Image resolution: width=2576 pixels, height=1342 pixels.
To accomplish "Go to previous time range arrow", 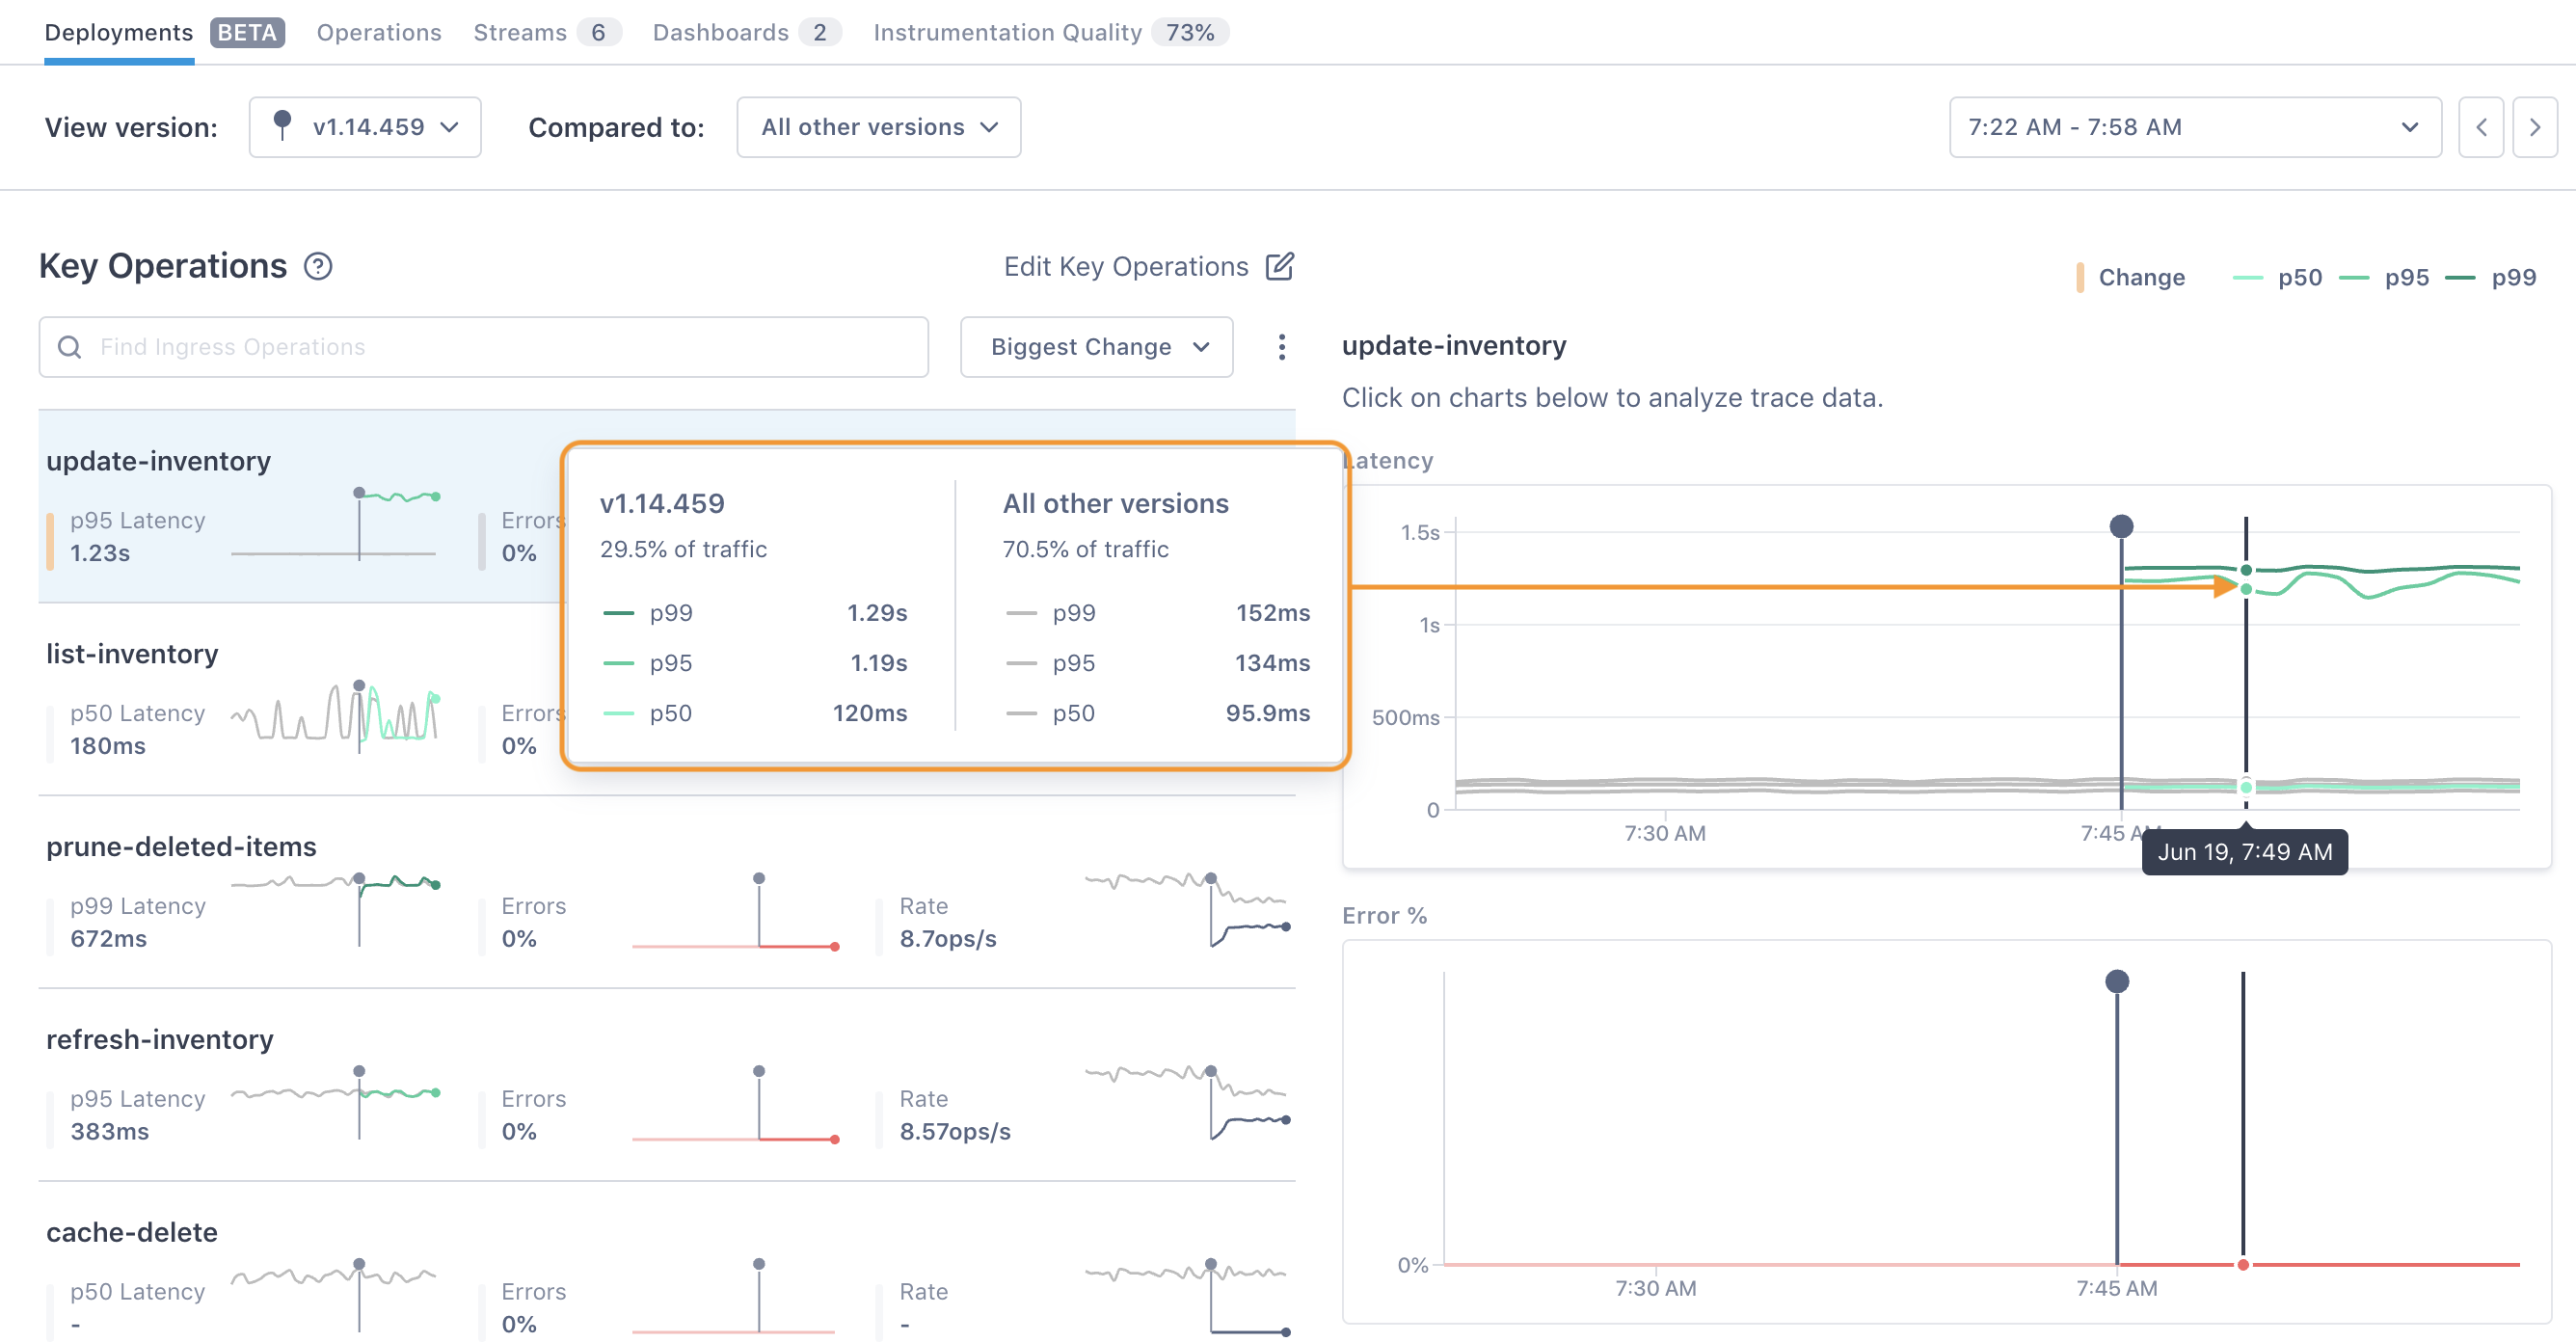I will coord(2480,127).
